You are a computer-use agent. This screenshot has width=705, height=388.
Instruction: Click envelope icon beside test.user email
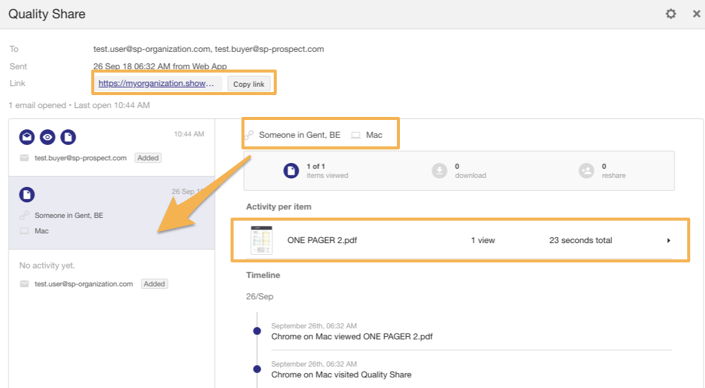pyautogui.click(x=24, y=284)
